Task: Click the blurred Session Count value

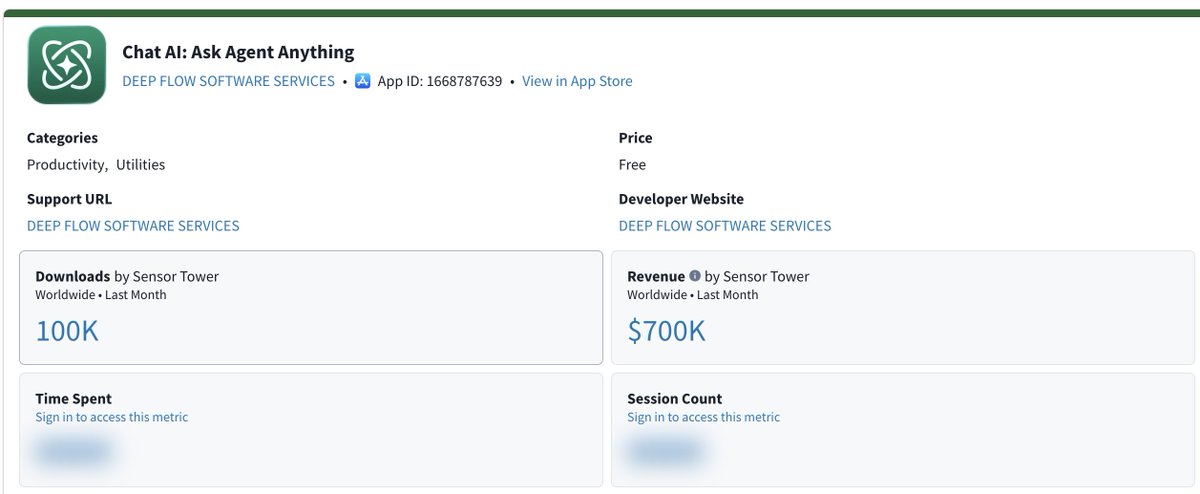Action: pyautogui.click(x=665, y=452)
